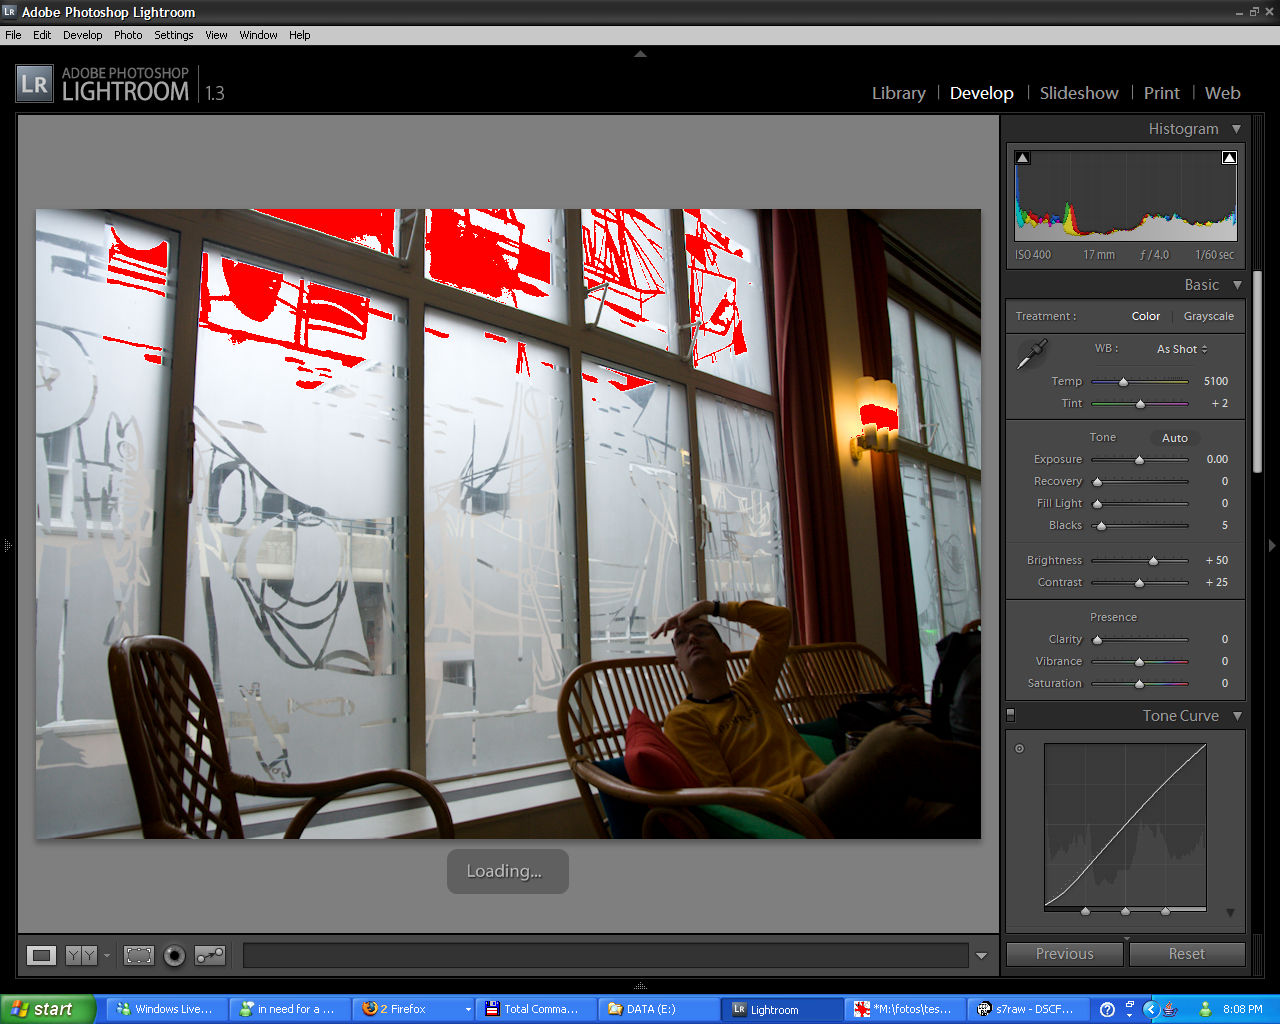Viewport: 1280px width, 1024px height.
Task: Select the White Balance eyedropper tool
Action: [x=1032, y=354]
